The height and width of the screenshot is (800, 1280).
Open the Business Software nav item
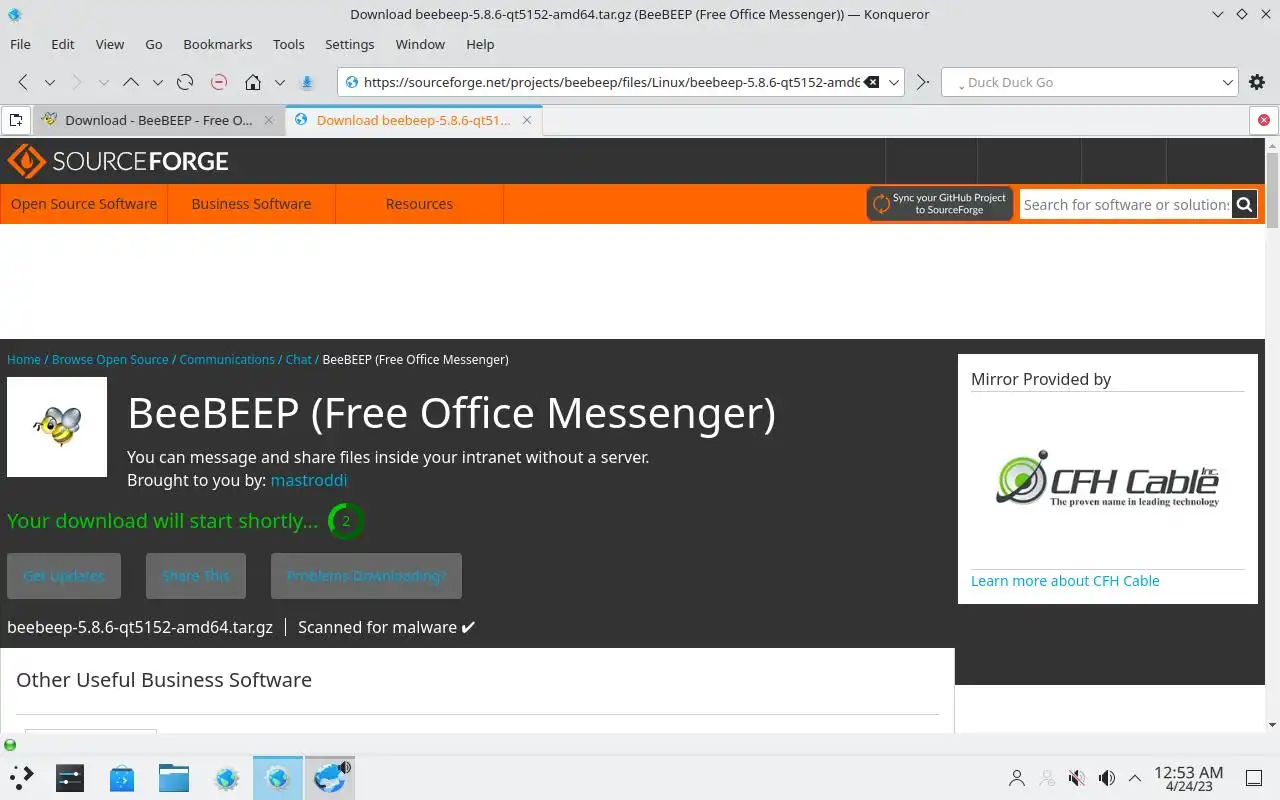pyautogui.click(x=251, y=204)
